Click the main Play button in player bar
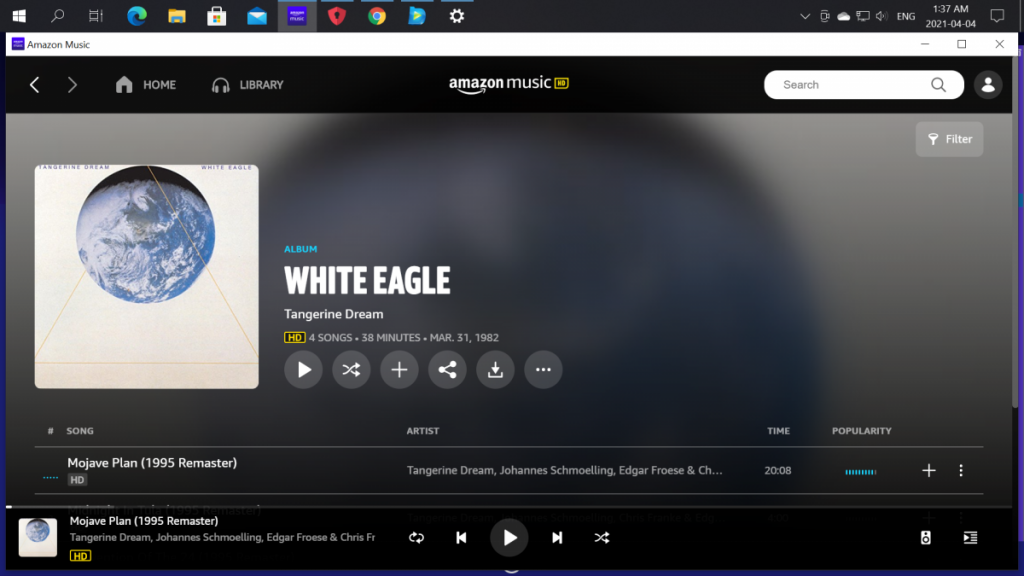 (509, 537)
